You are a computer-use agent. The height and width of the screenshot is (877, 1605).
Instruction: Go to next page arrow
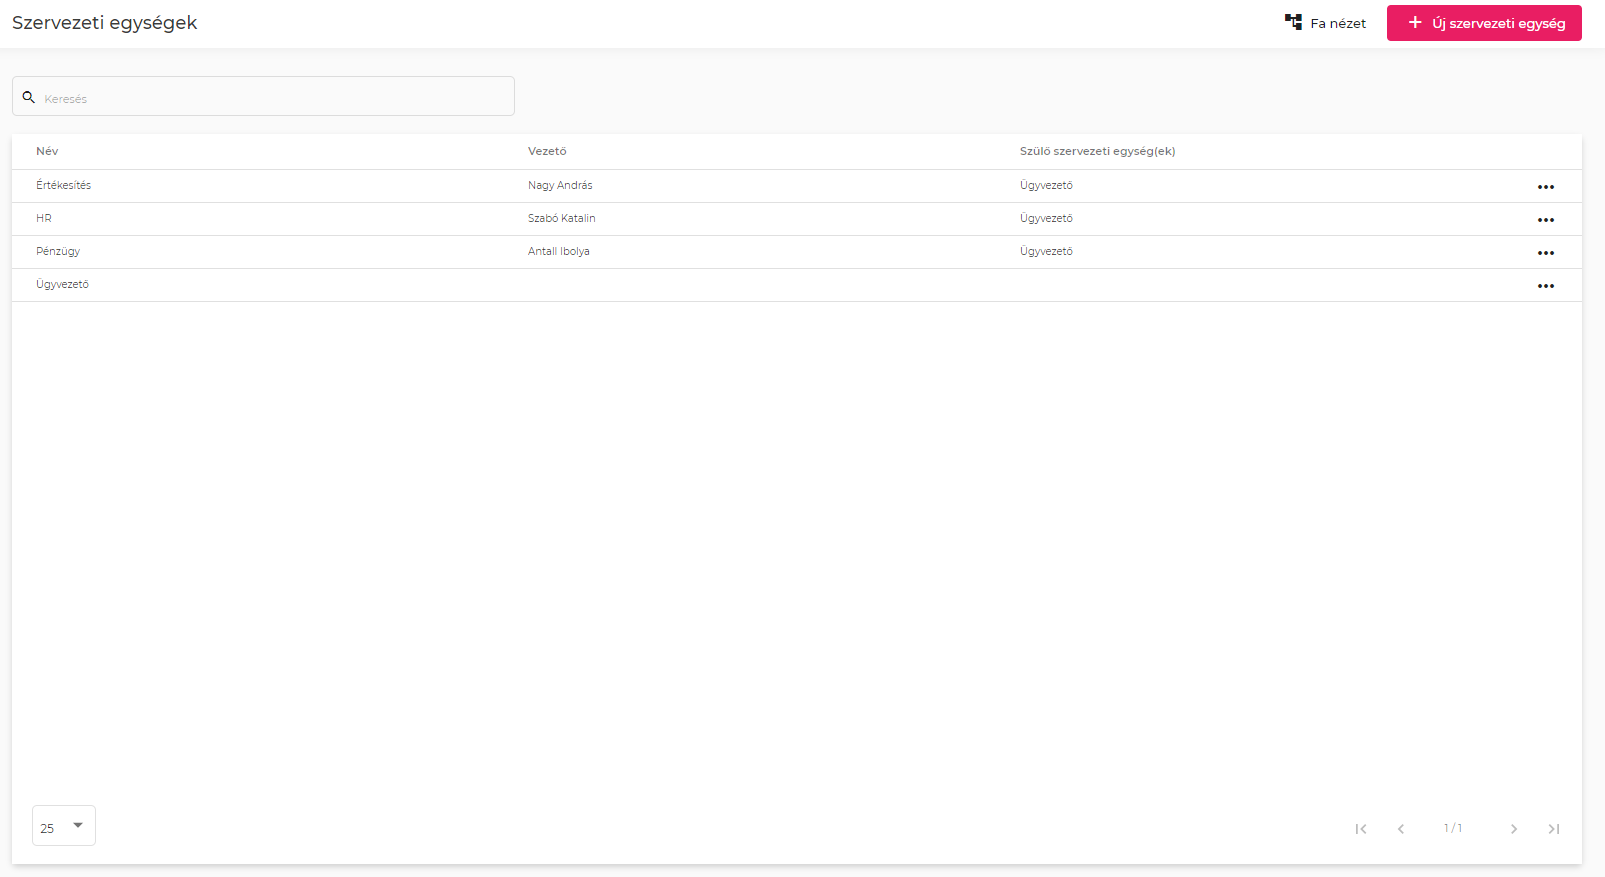pos(1513,829)
